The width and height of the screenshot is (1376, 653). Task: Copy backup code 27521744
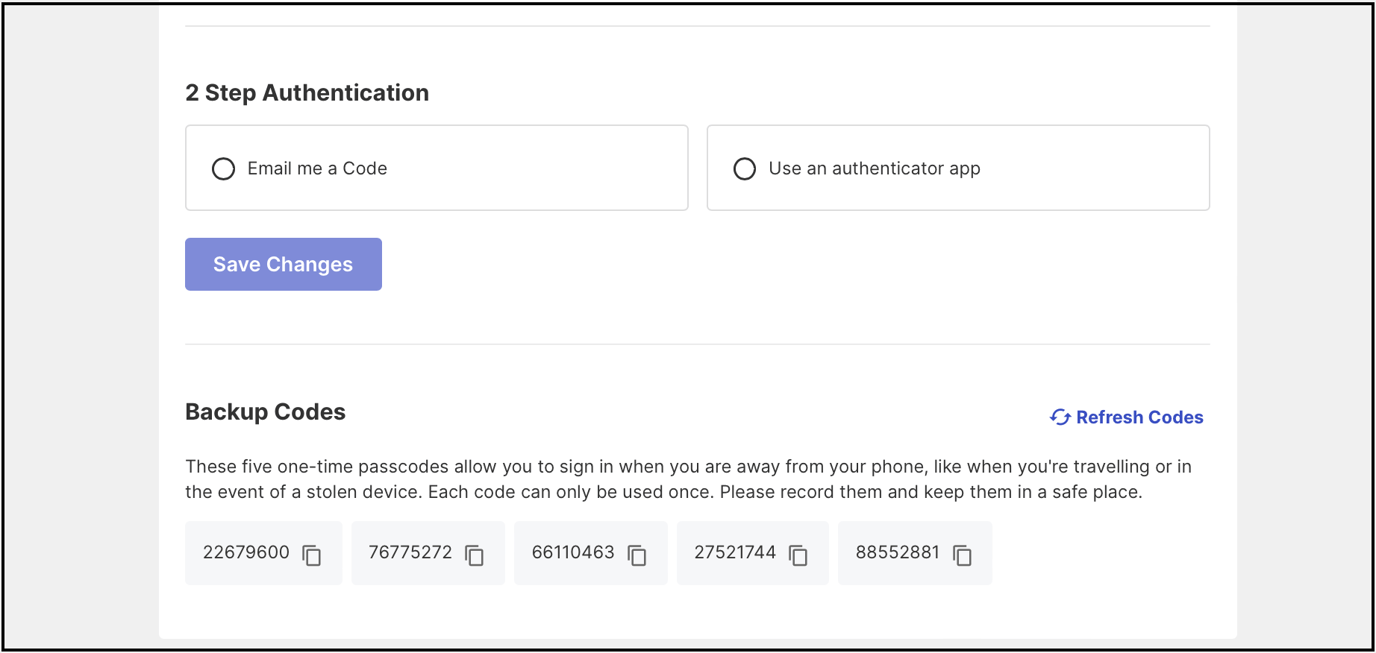[x=797, y=553]
